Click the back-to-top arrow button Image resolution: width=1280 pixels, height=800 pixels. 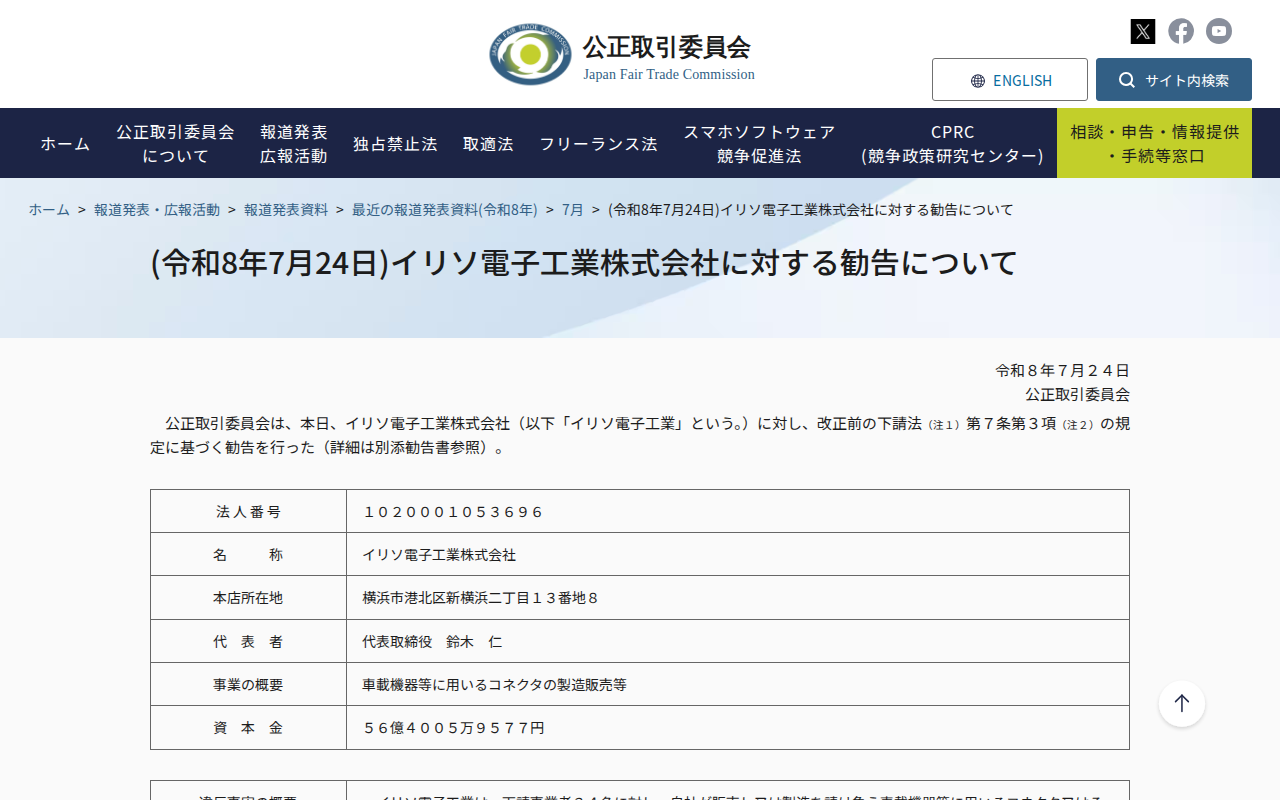1182,704
